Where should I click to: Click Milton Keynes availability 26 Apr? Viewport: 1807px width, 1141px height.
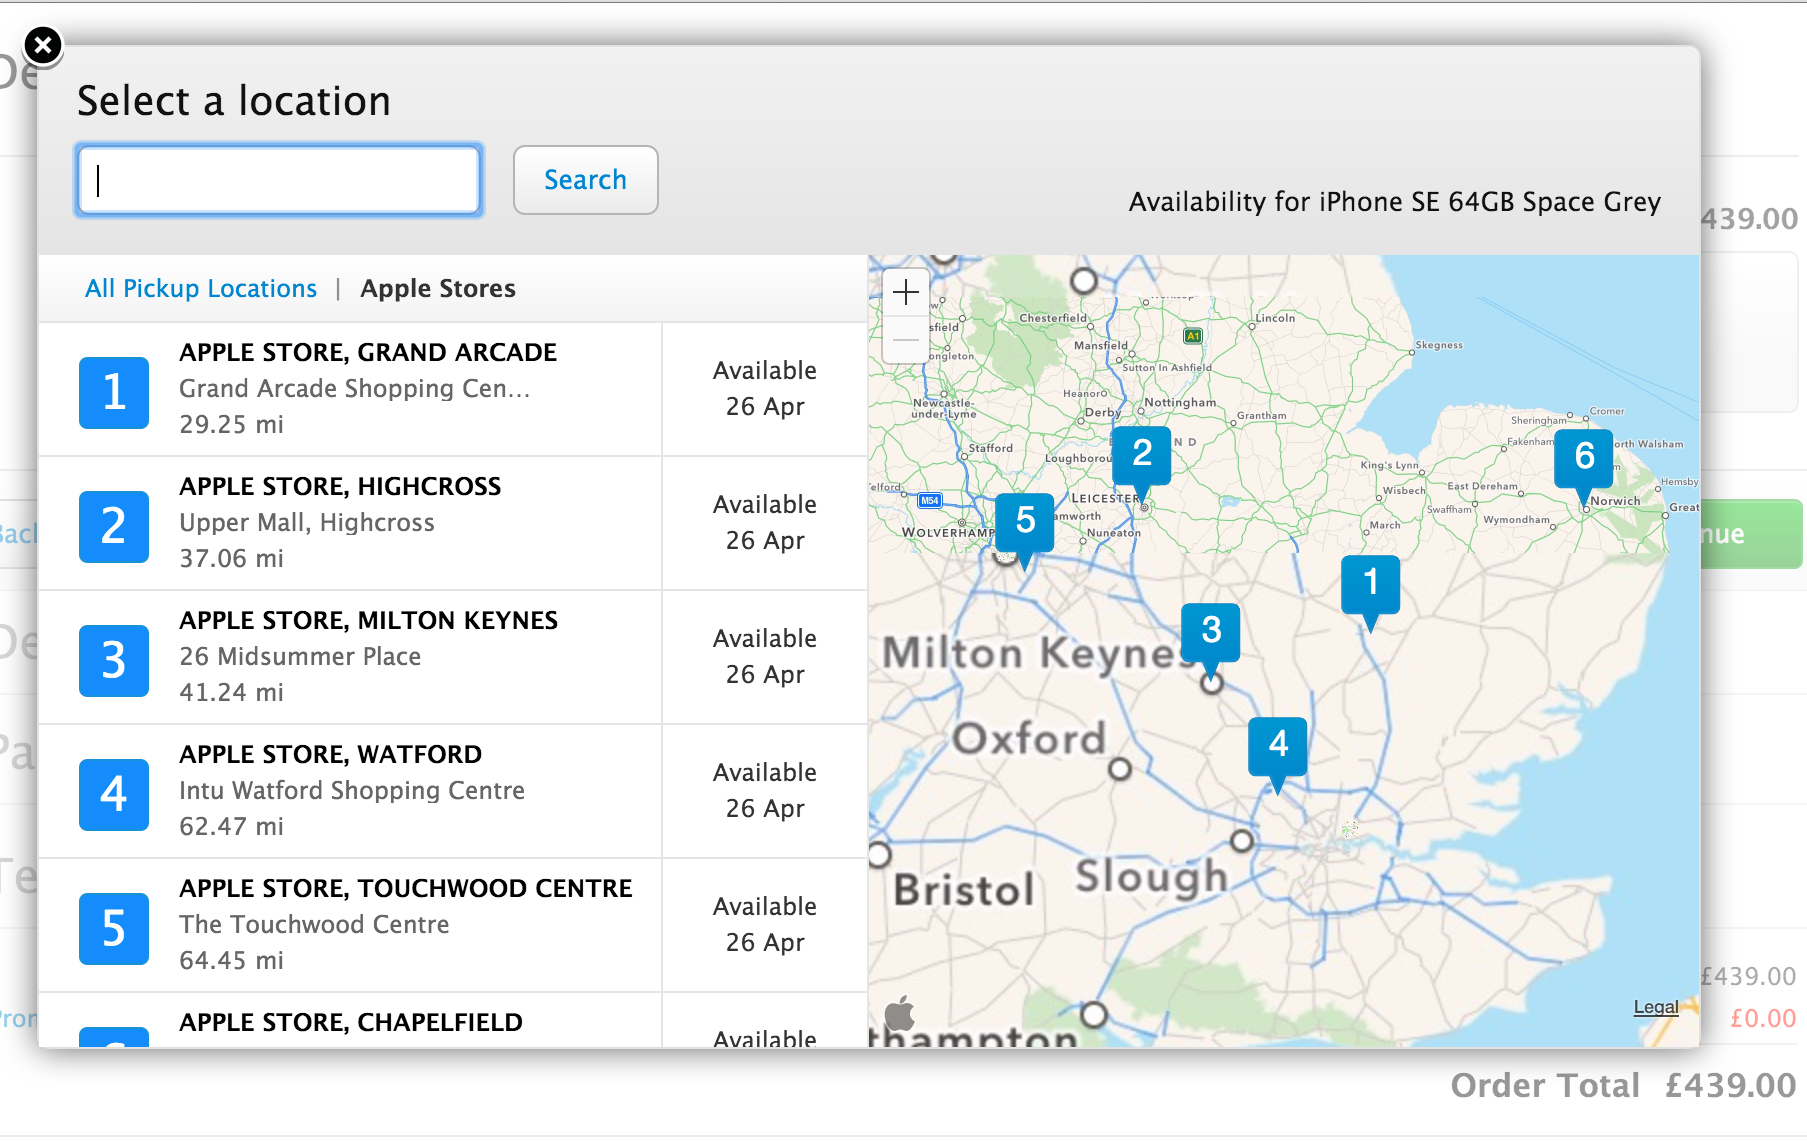click(x=765, y=657)
